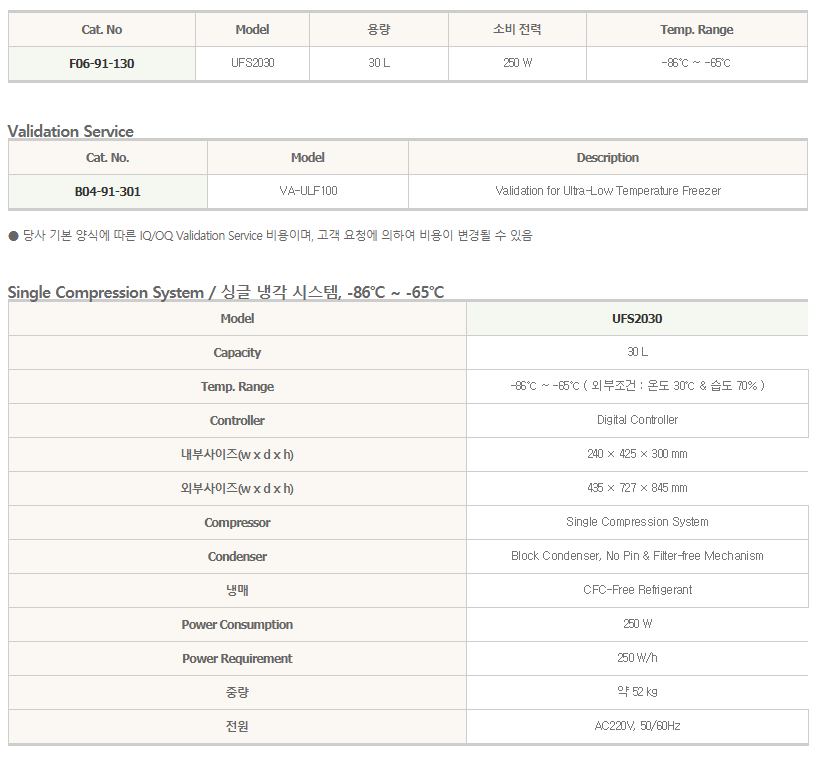The height and width of the screenshot is (757, 817).
Task: Click the Single Compression System section heading
Action: point(226,292)
